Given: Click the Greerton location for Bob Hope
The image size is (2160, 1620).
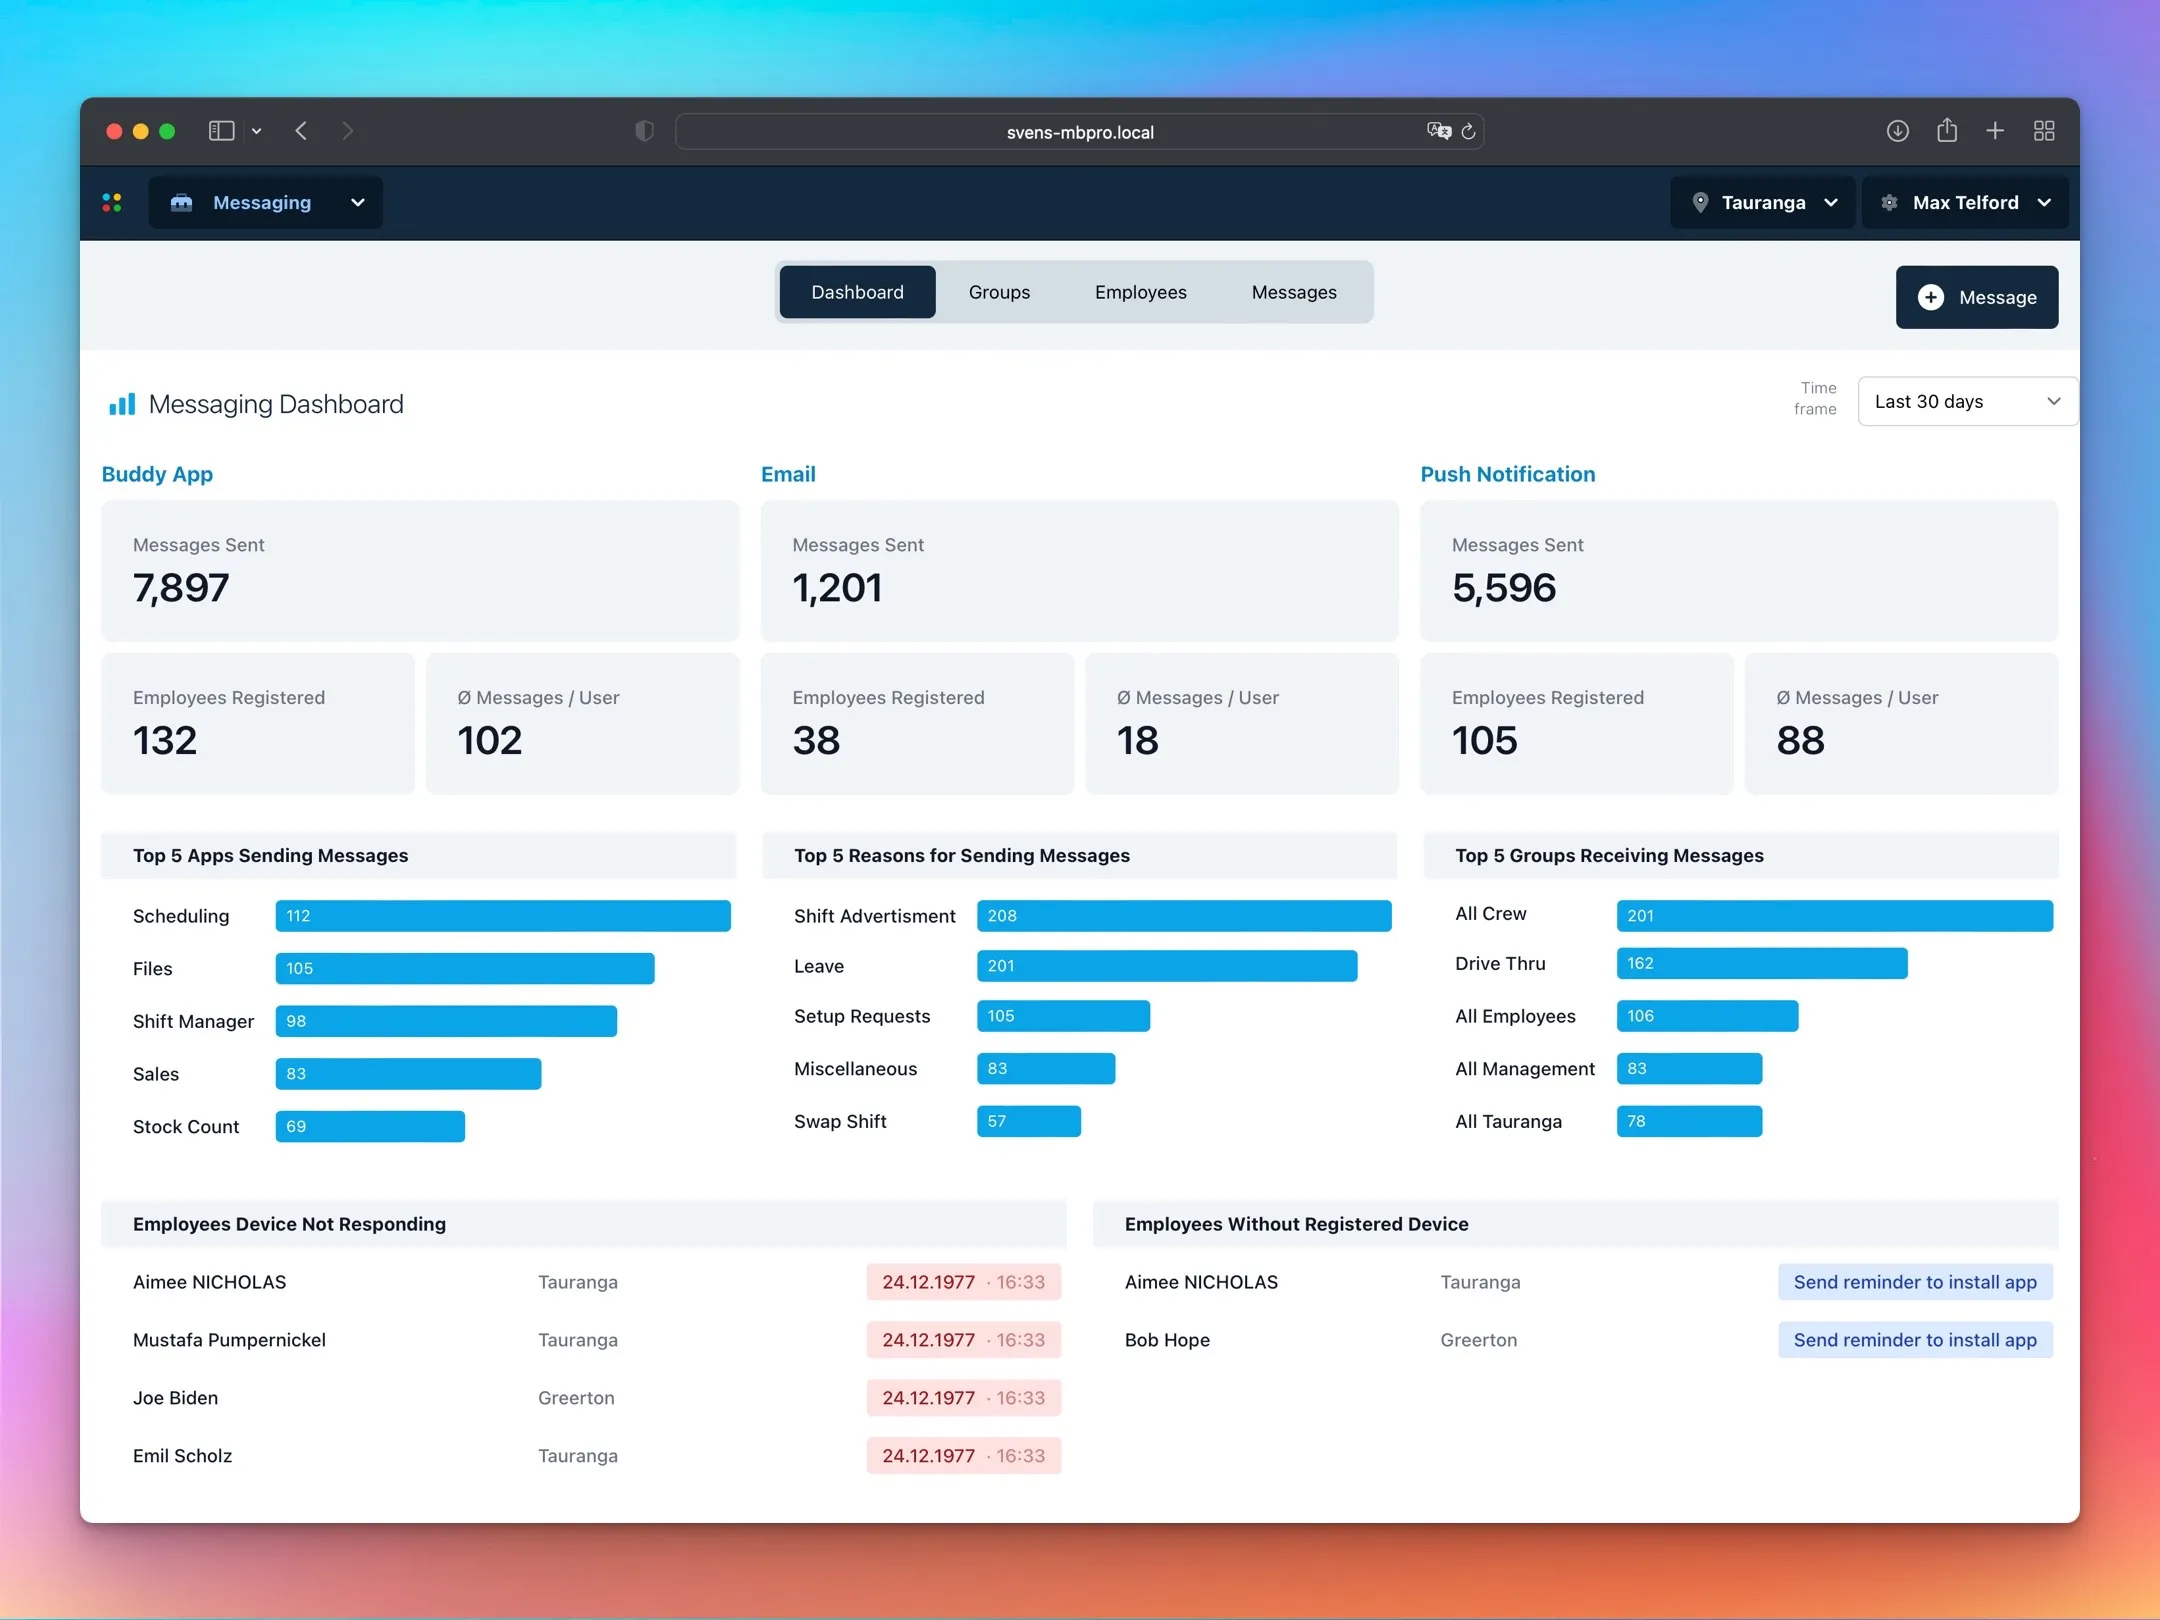Looking at the screenshot, I should pyautogui.click(x=1478, y=1340).
